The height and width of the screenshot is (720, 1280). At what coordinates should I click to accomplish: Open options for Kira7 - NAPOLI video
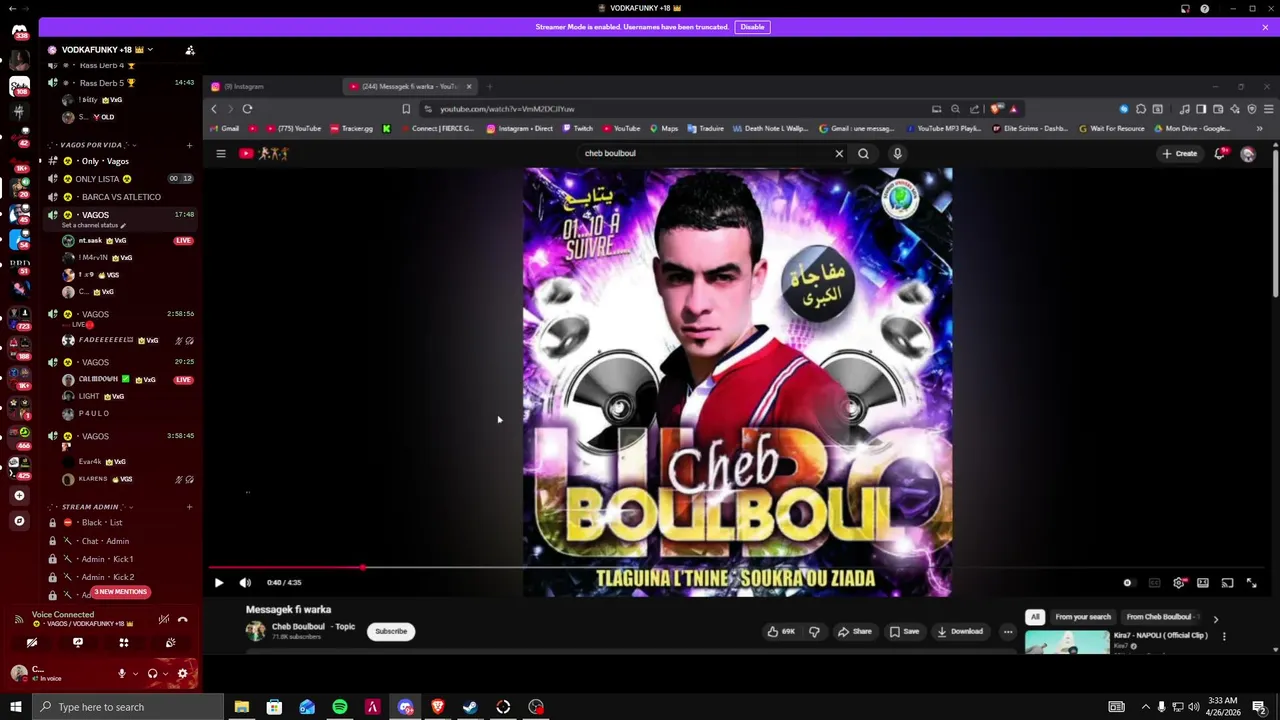click(1223, 636)
